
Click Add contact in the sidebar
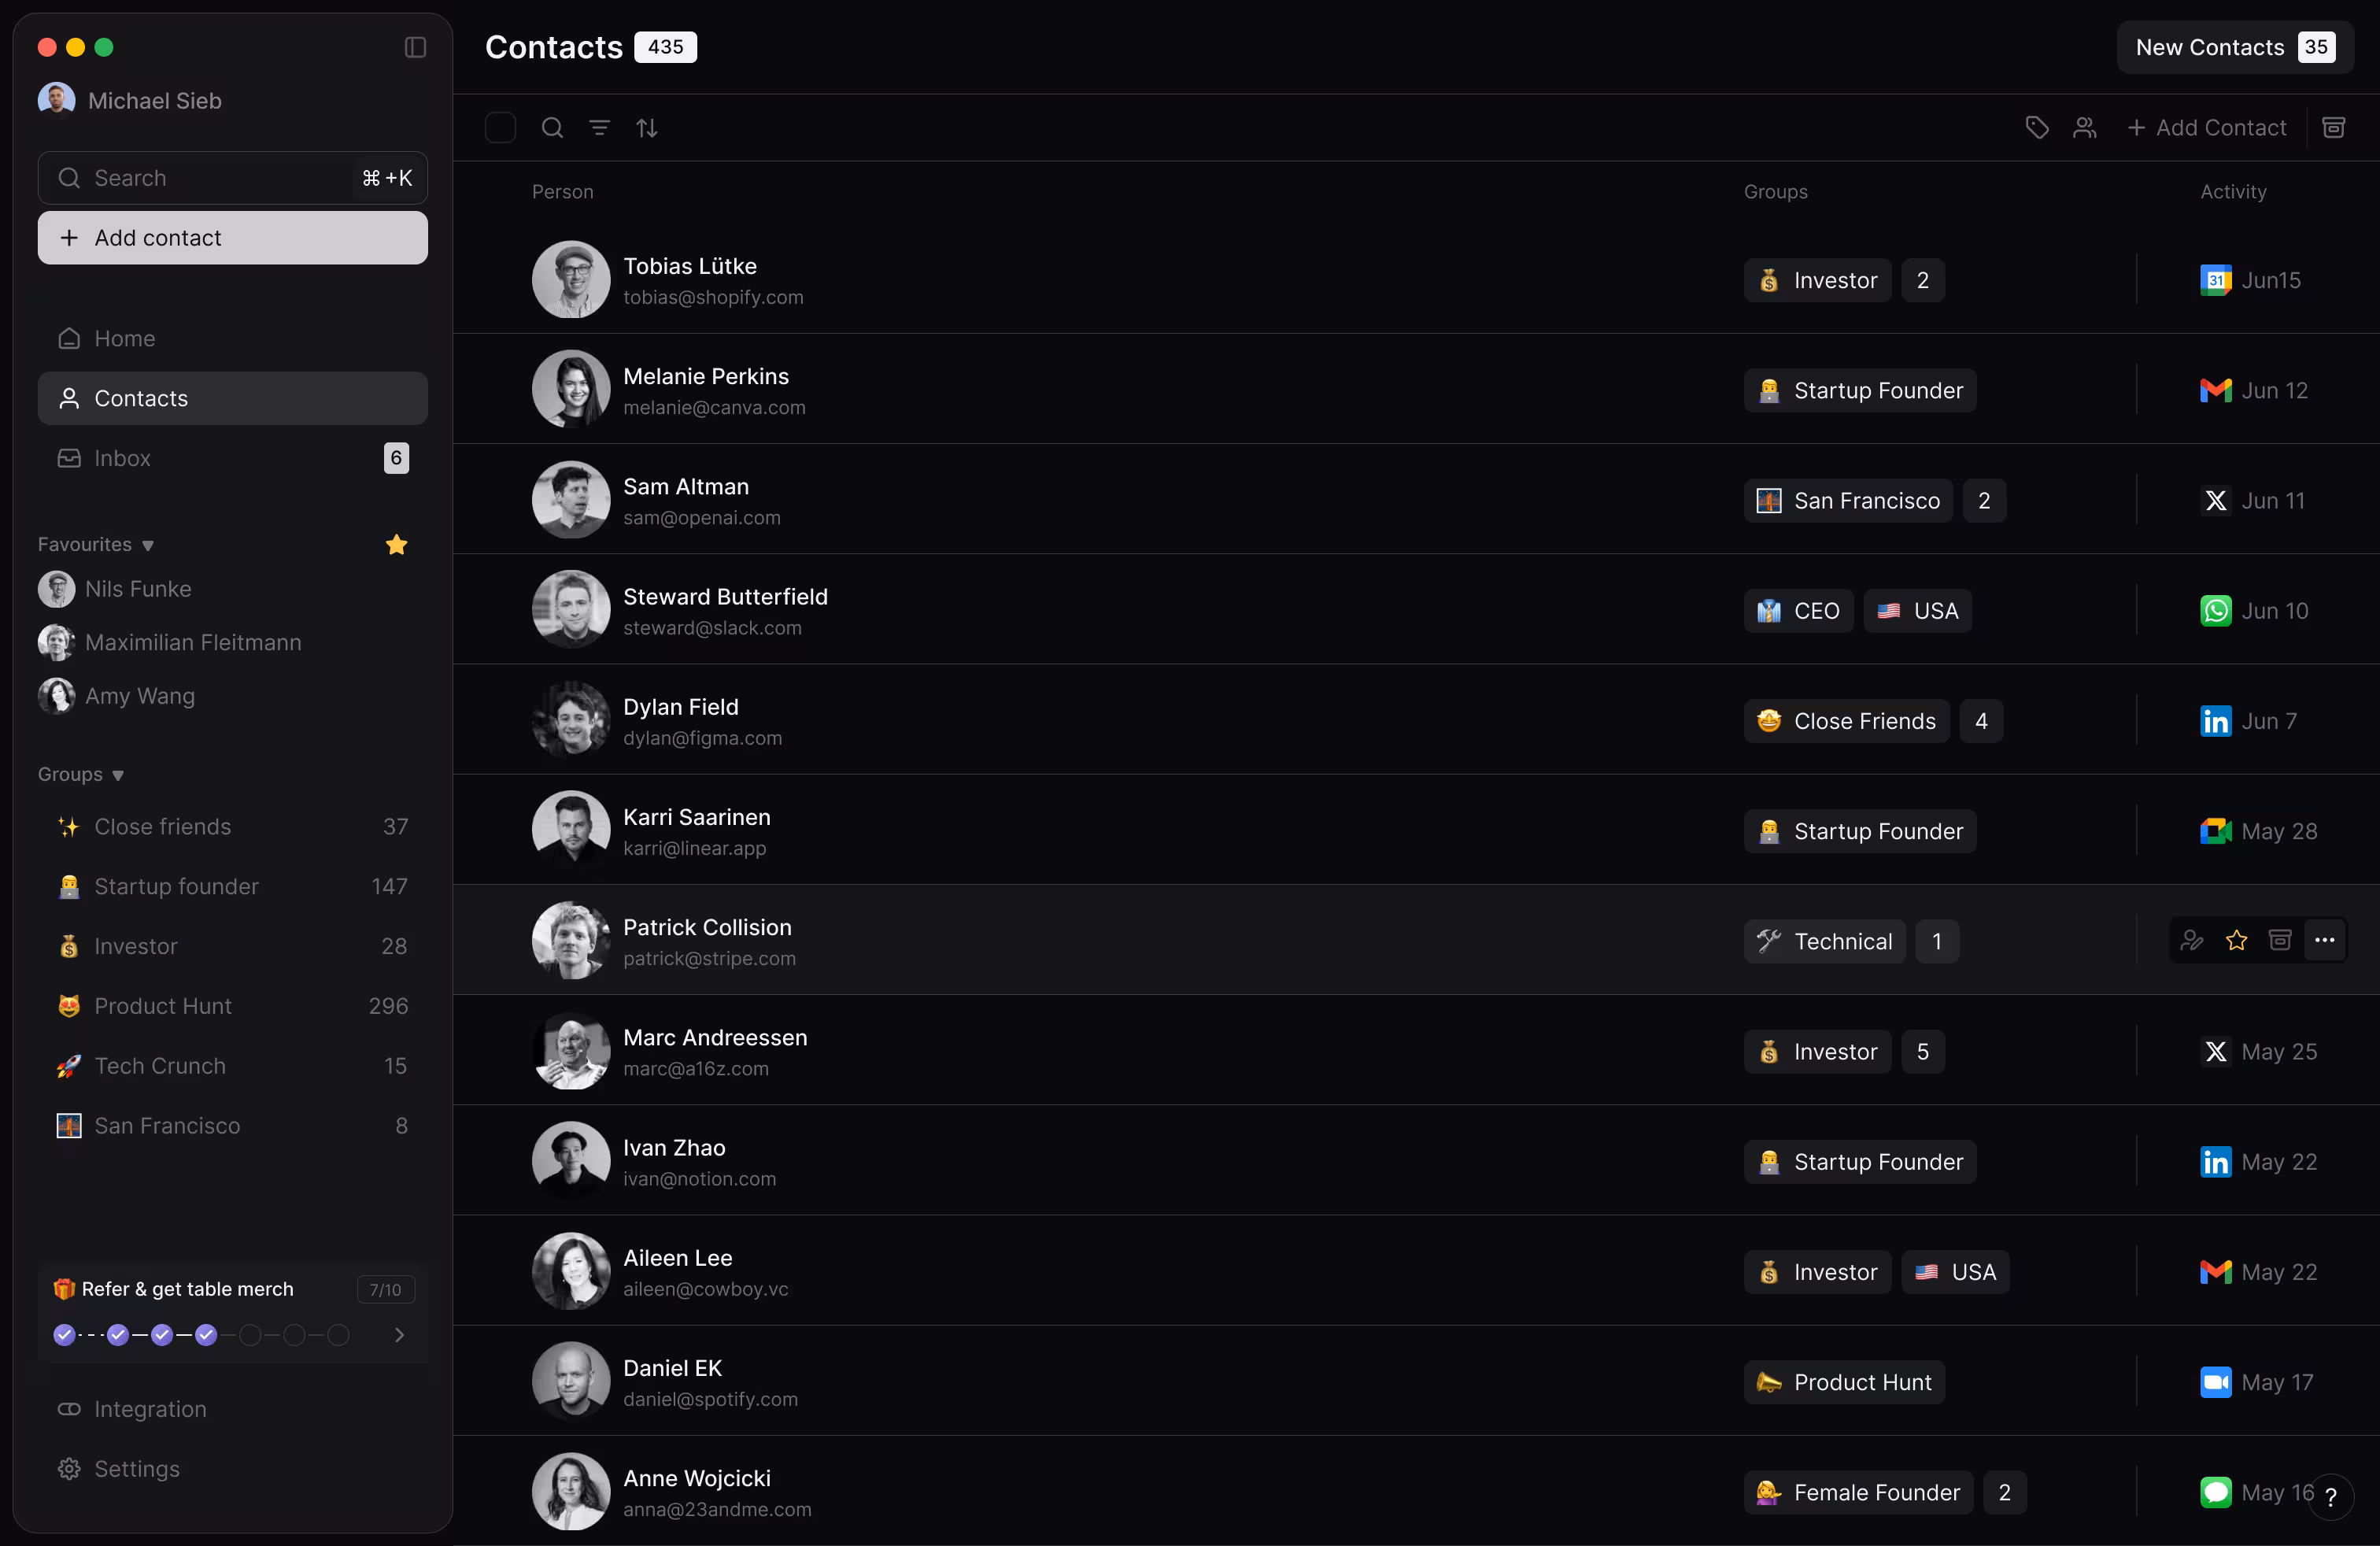click(x=232, y=238)
